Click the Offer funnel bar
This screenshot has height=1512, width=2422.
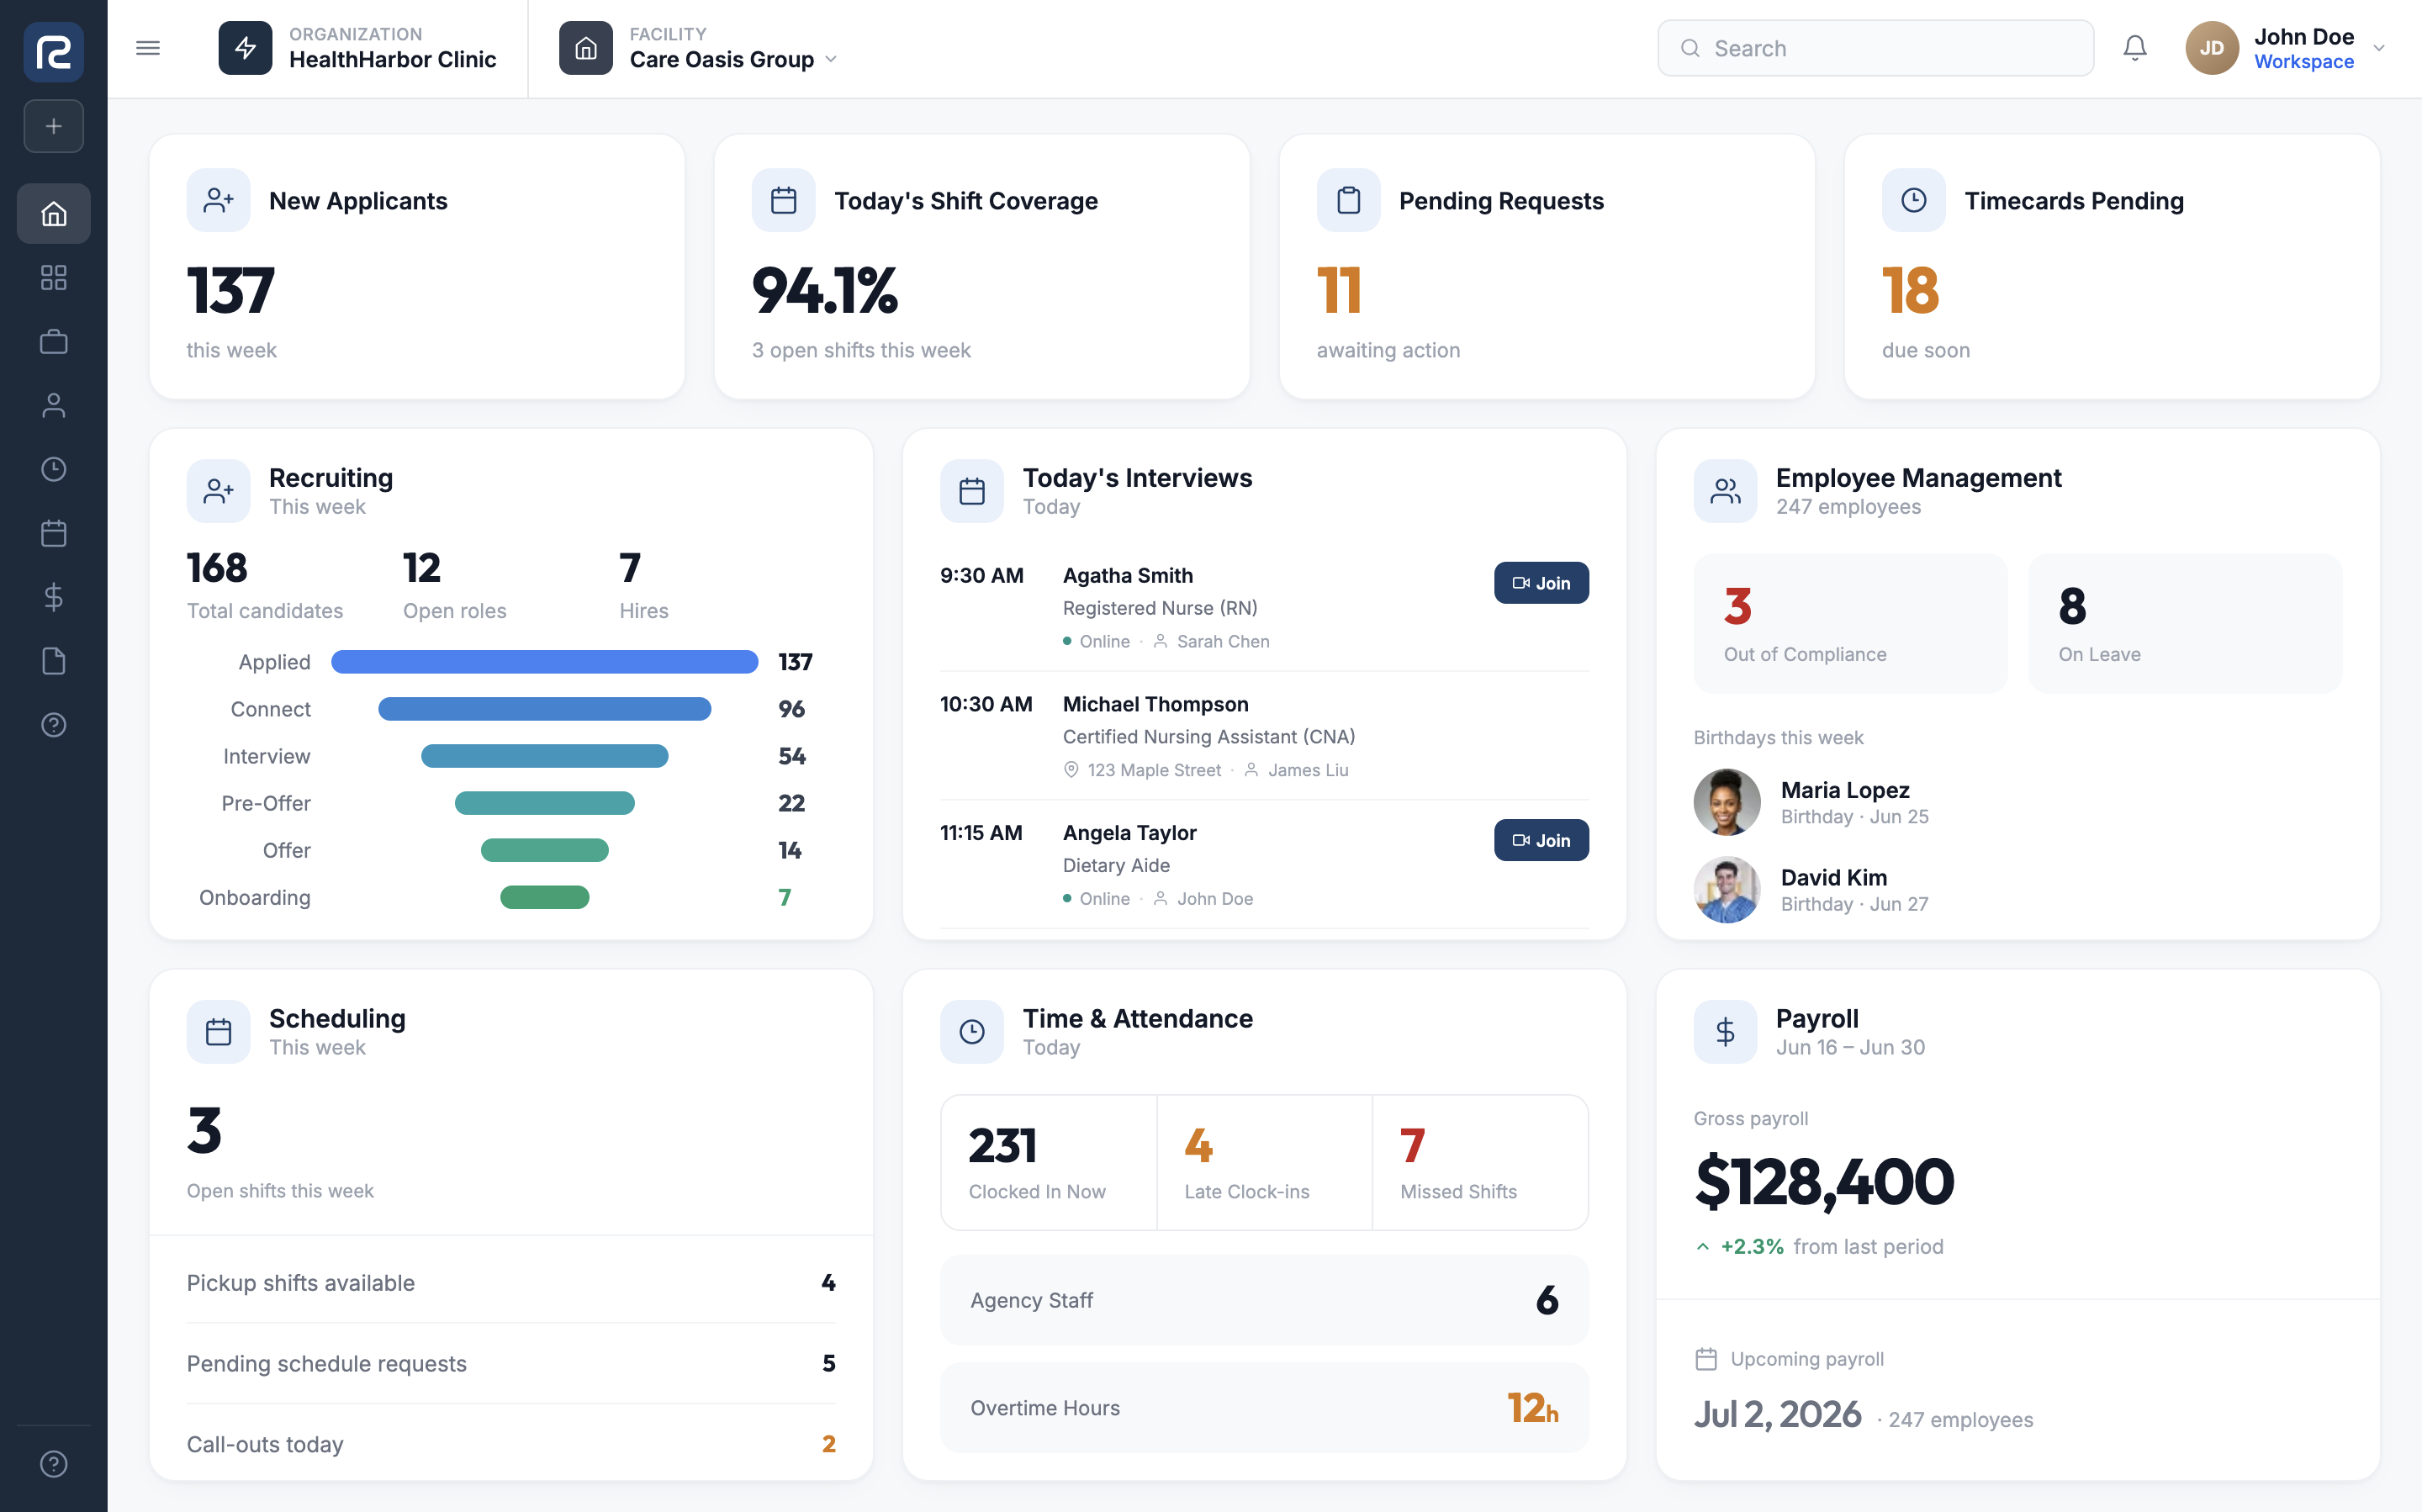[545, 850]
